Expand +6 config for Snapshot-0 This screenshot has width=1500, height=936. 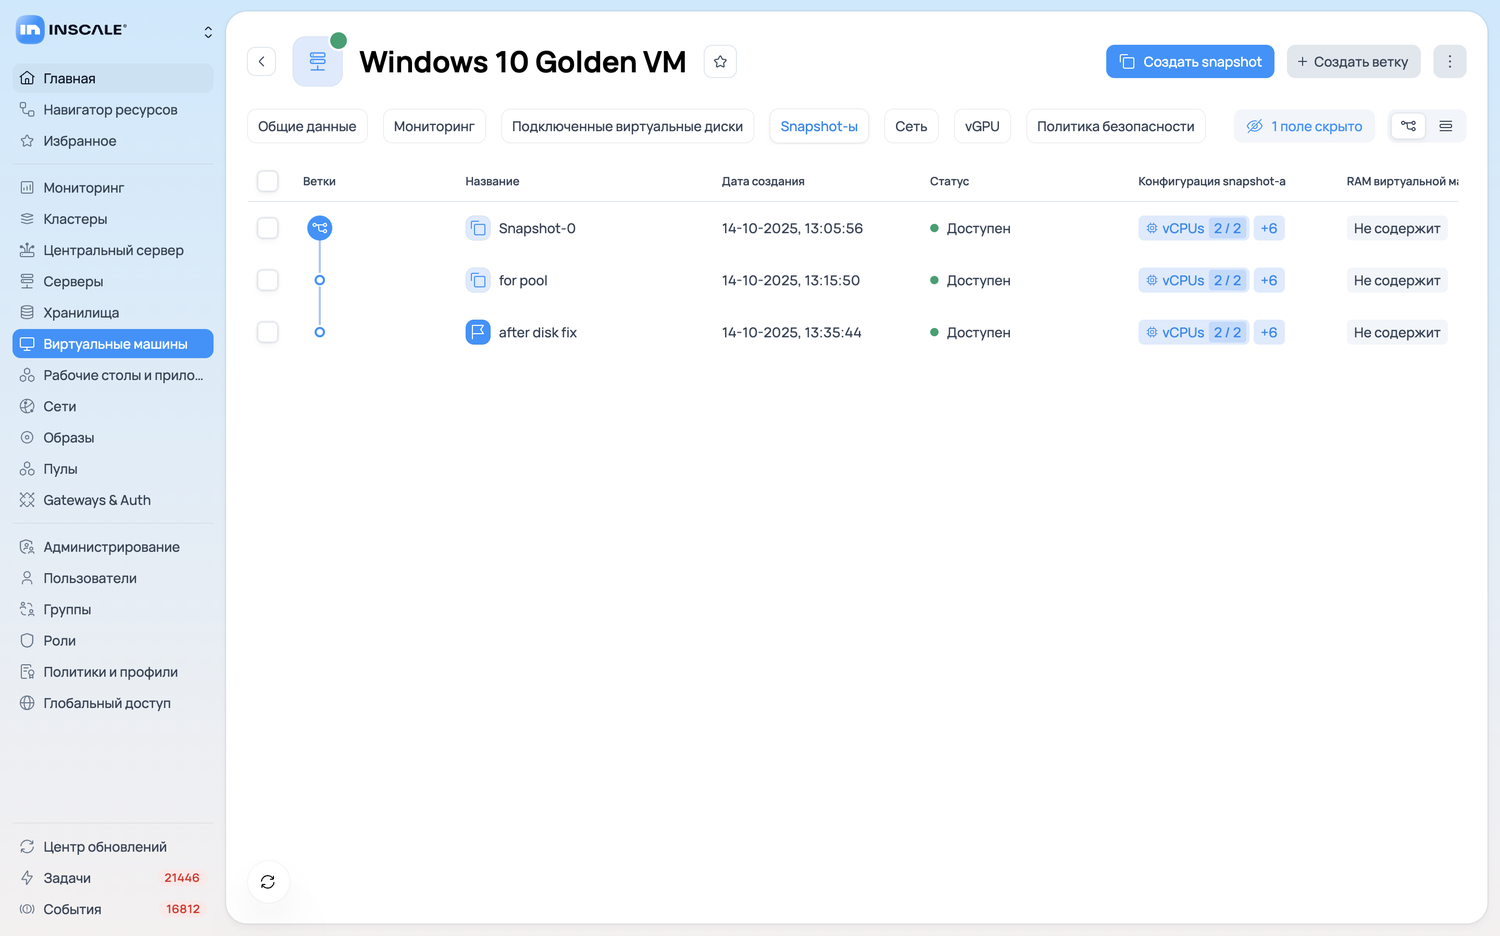coord(1269,228)
